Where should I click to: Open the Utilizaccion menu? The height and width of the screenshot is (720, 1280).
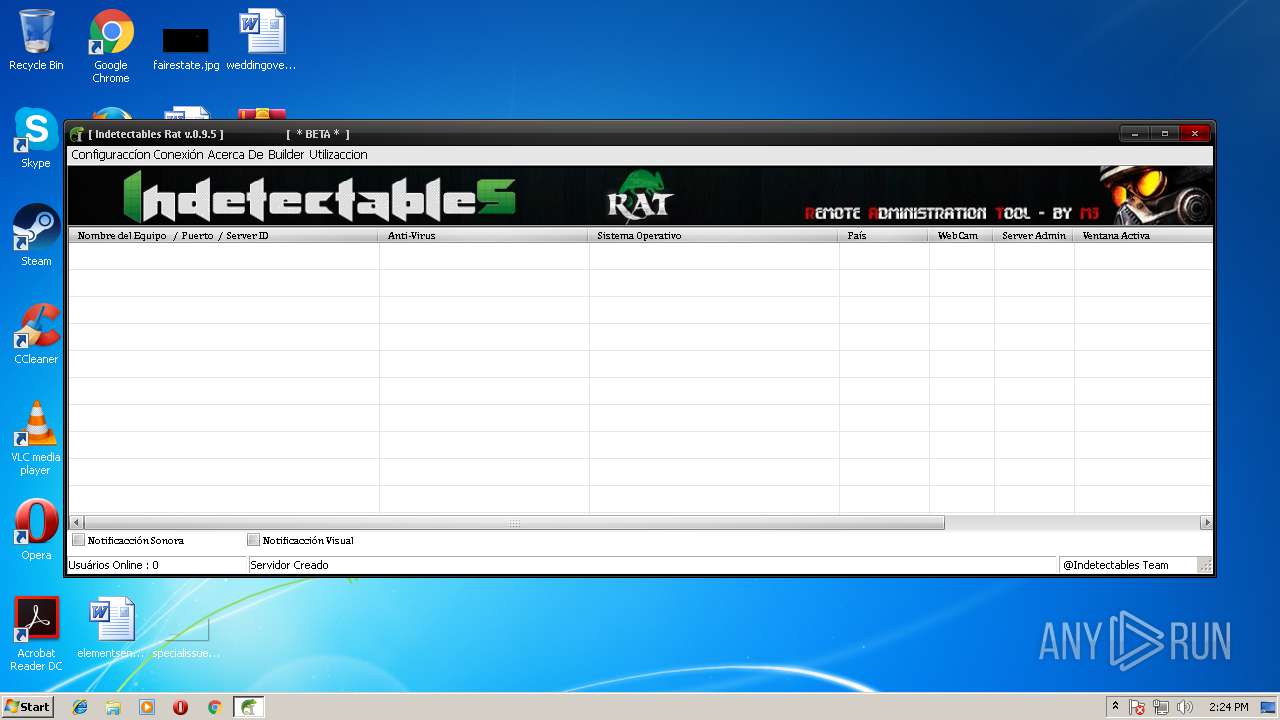point(338,155)
